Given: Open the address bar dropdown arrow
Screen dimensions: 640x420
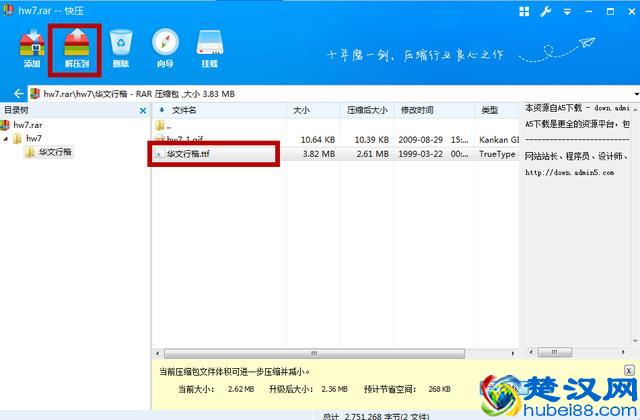Looking at the screenshot, I should (636, 94).
